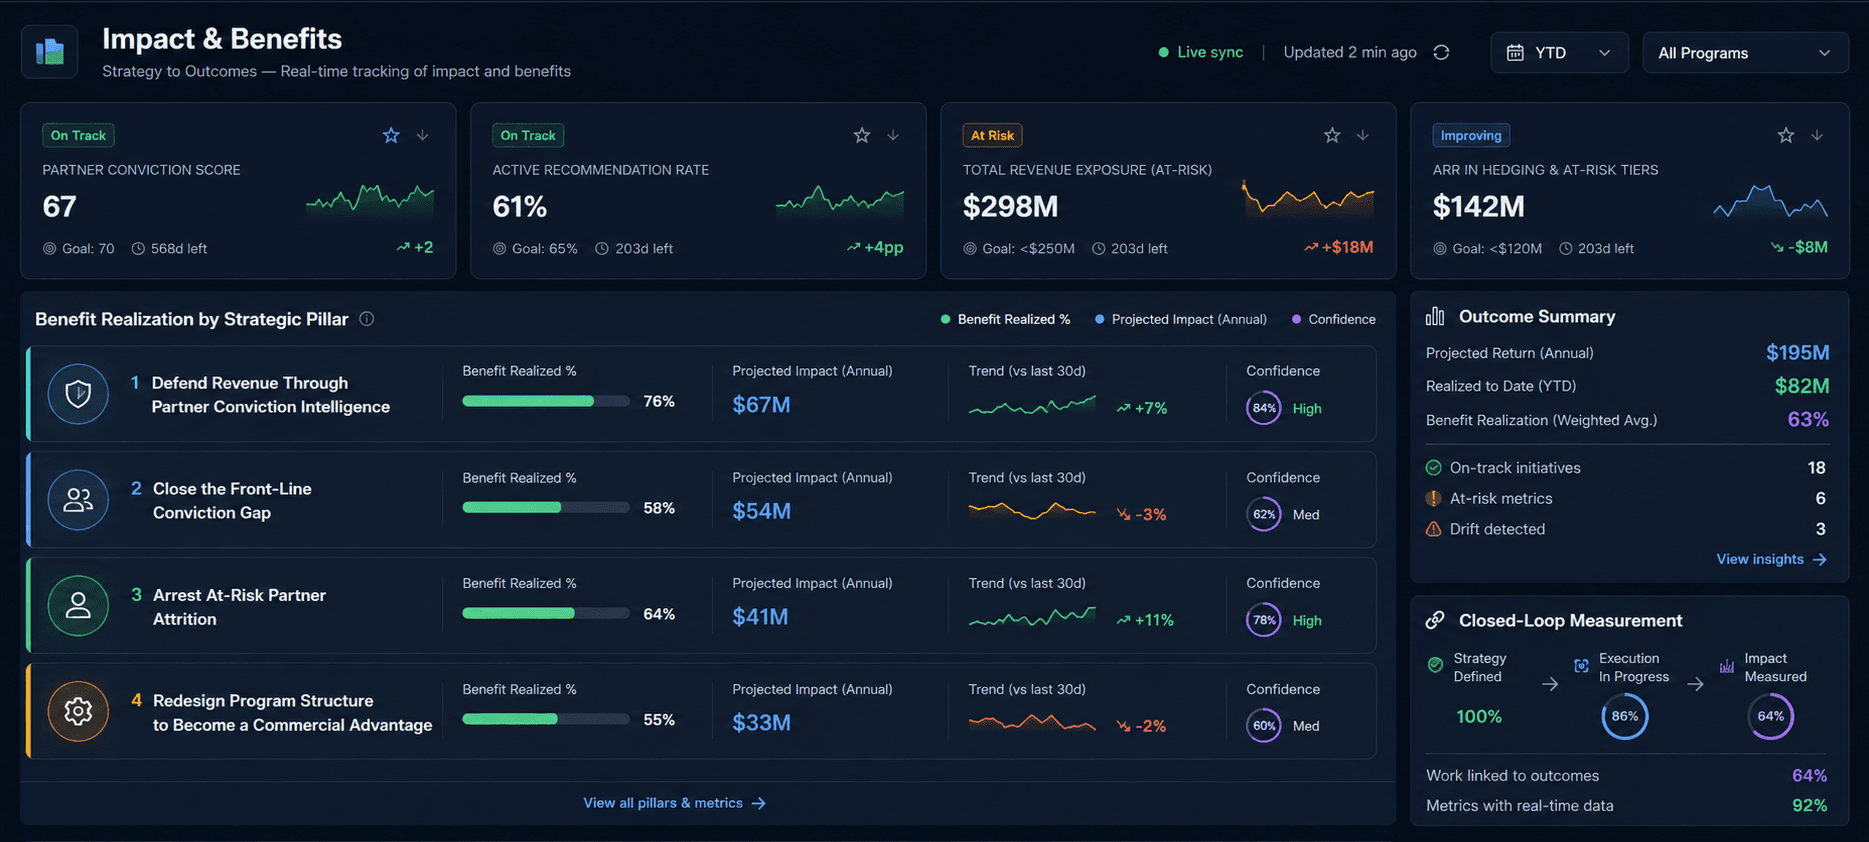Click person icon for Arrest At-Risk Partner Attrition
This screenshot has width=1869, height=842.
pyautogui.click(x=78, y=606)
